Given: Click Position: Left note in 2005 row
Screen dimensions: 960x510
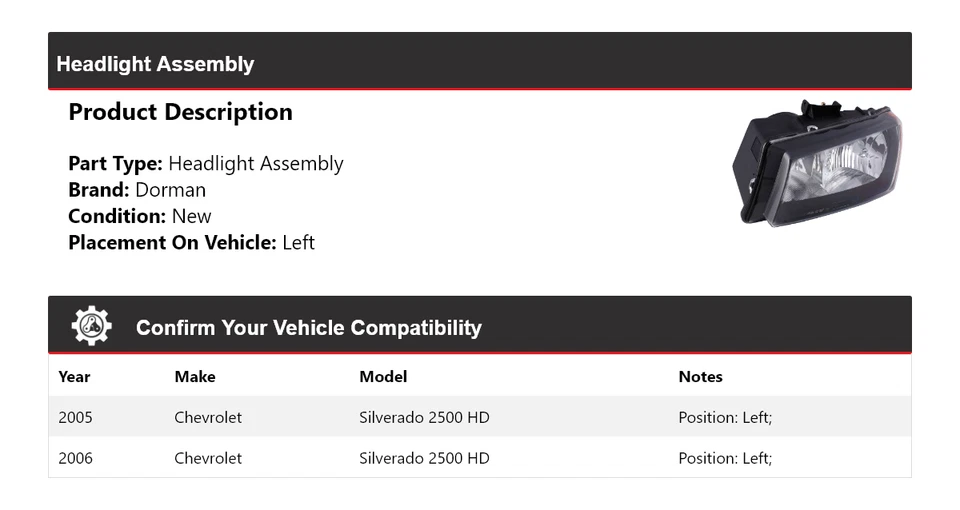Looking at the screenshot, I should (x=725, y=417).
